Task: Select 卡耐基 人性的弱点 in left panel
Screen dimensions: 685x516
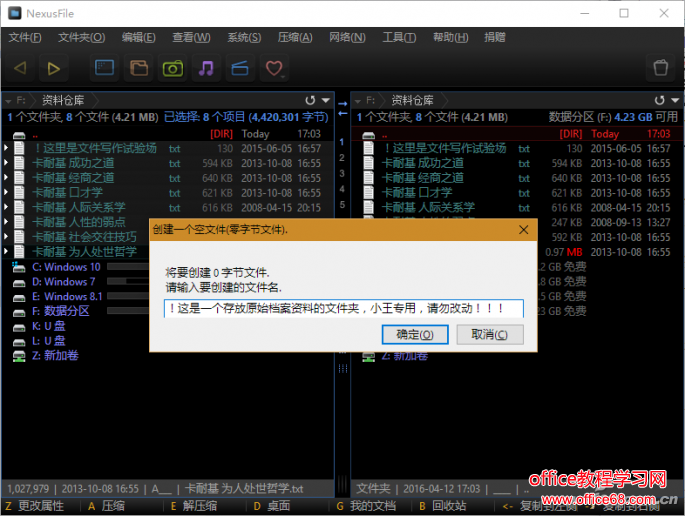Action: click(x=79, y=222)
